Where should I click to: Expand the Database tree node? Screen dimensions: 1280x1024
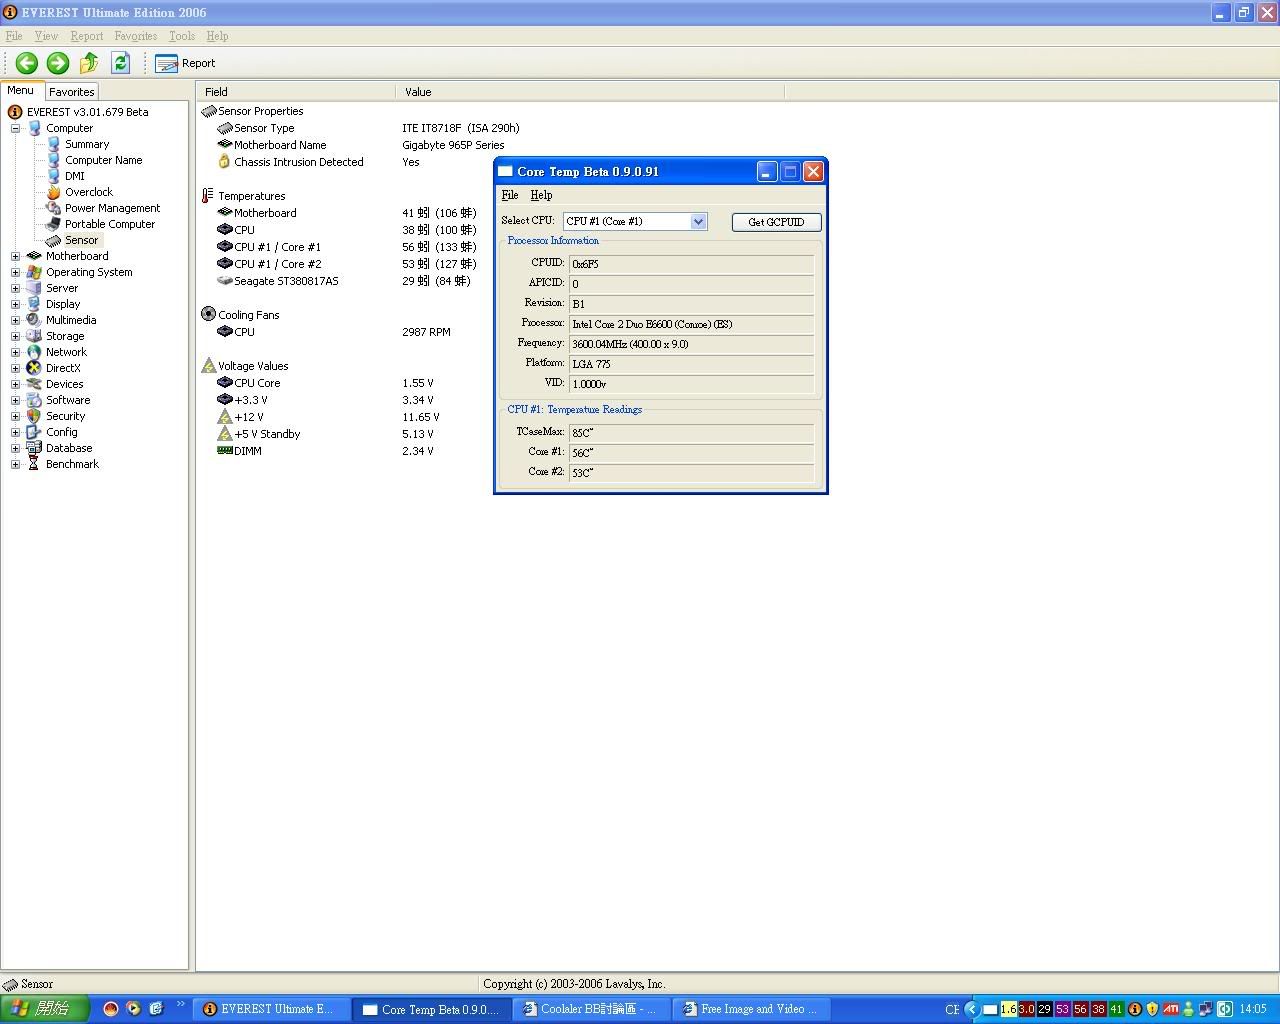coord(15,448)
